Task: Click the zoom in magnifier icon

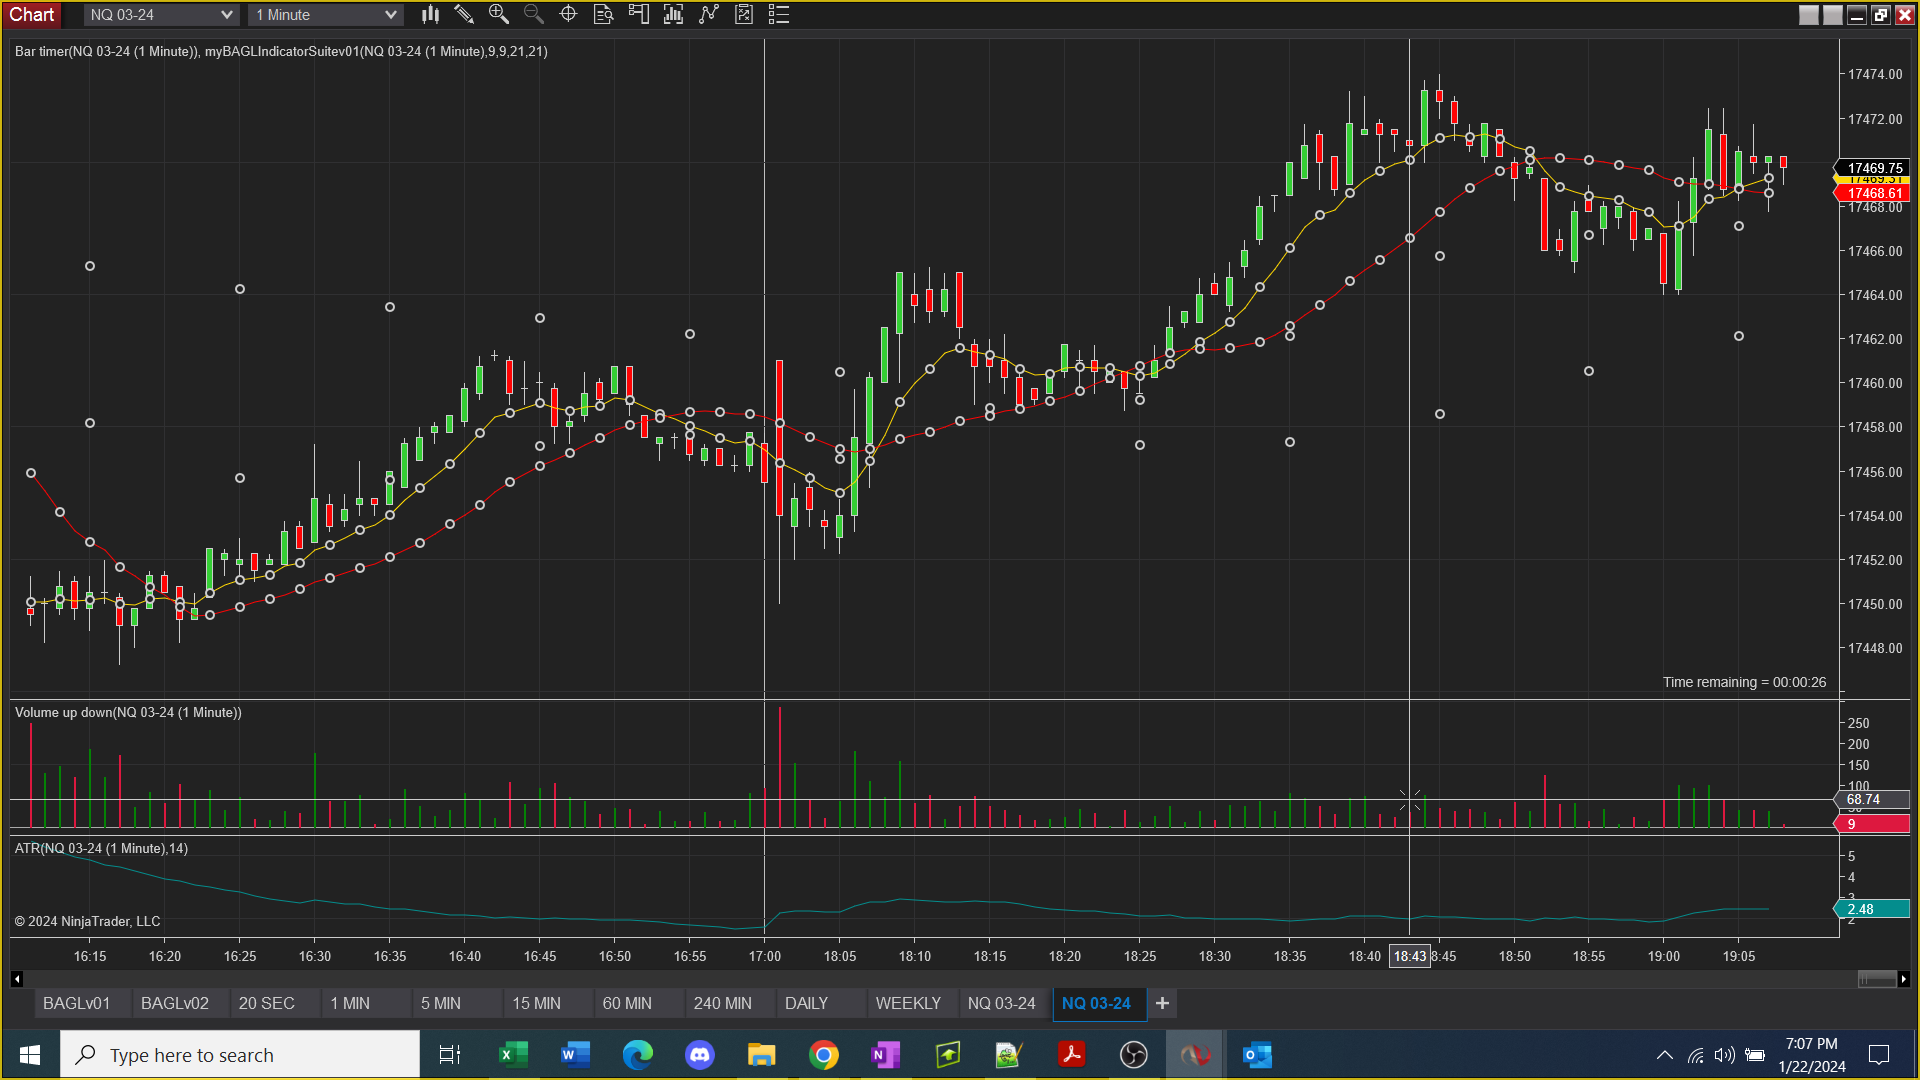Action: click(x=498, y=14)
